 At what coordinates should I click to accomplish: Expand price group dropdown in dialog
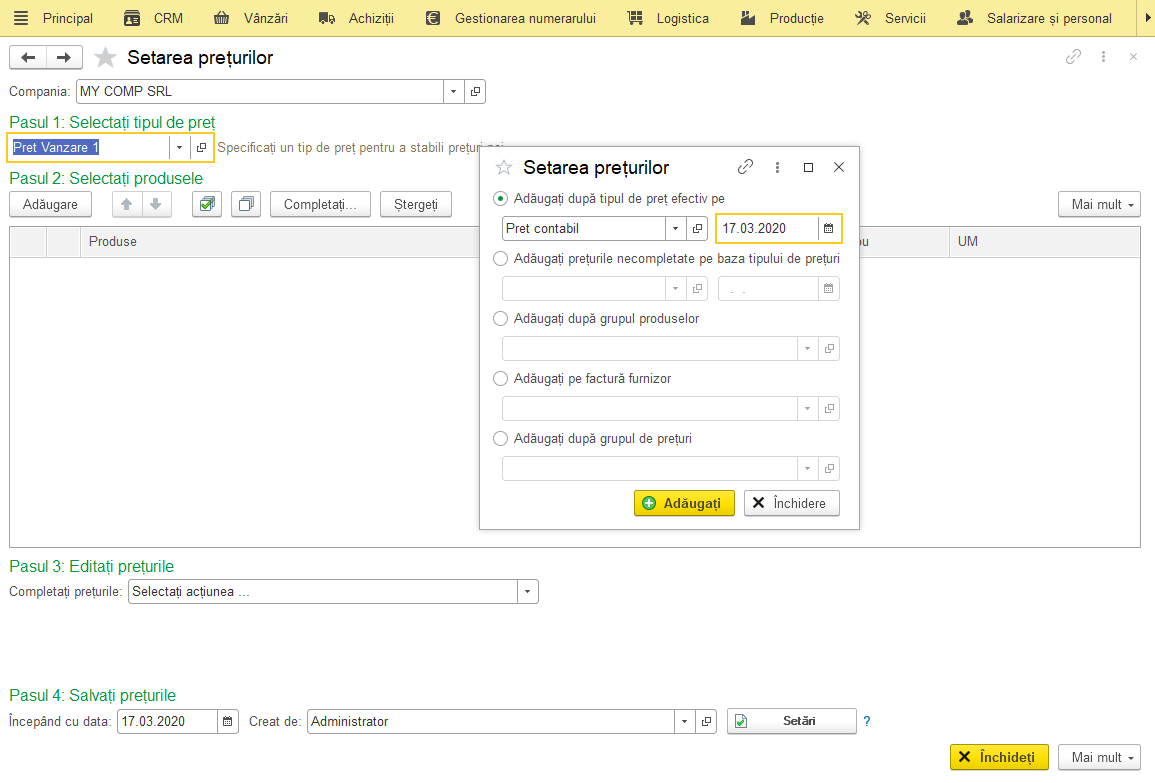coord(807,468)
